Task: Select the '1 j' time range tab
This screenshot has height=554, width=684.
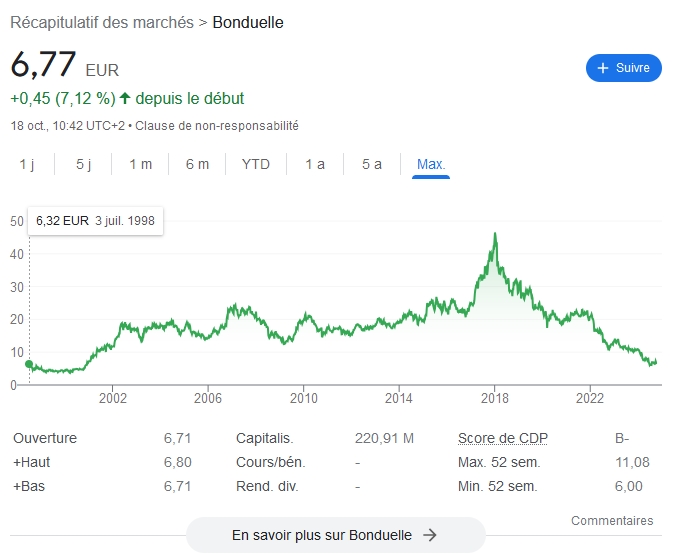Action: [x=27, y=164]
